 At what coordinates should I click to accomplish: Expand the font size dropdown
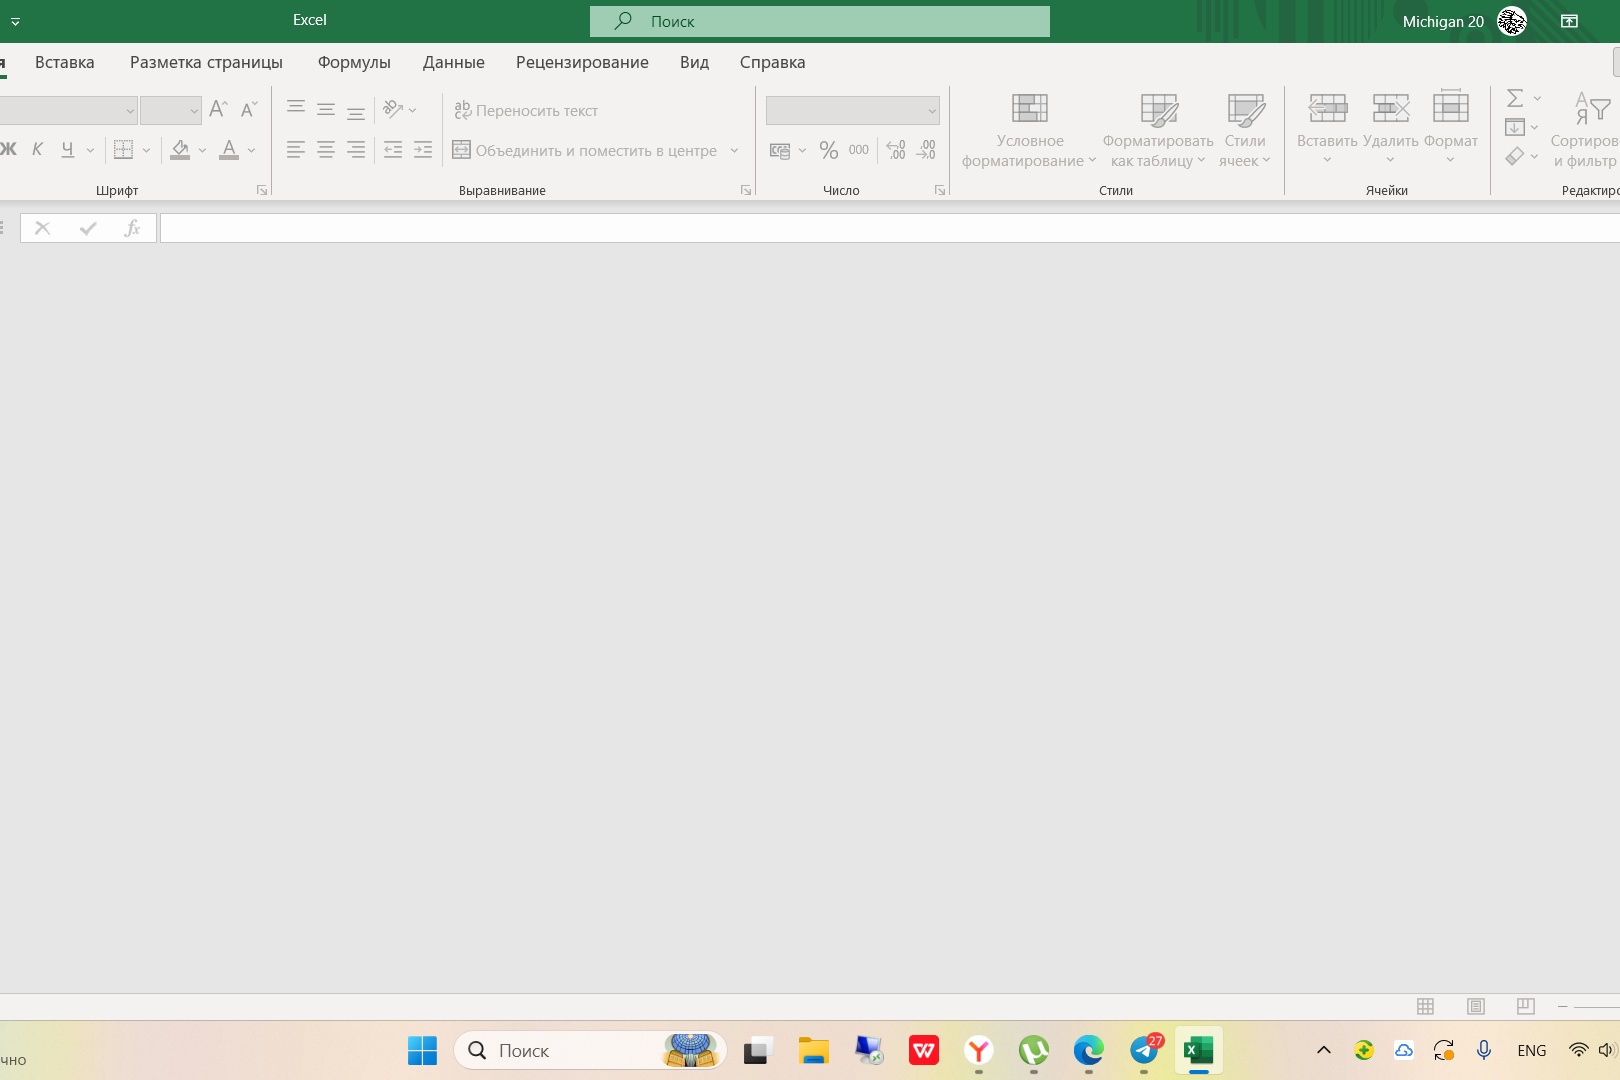click(x=194, y=110)
